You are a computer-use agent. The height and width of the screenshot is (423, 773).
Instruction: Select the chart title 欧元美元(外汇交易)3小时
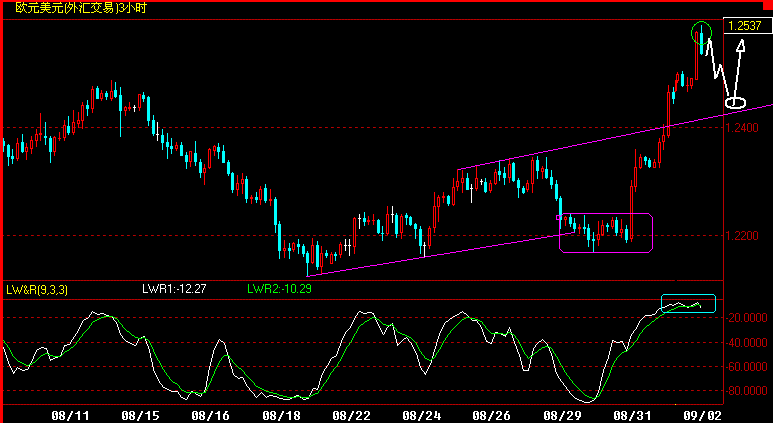click(81, 8)
